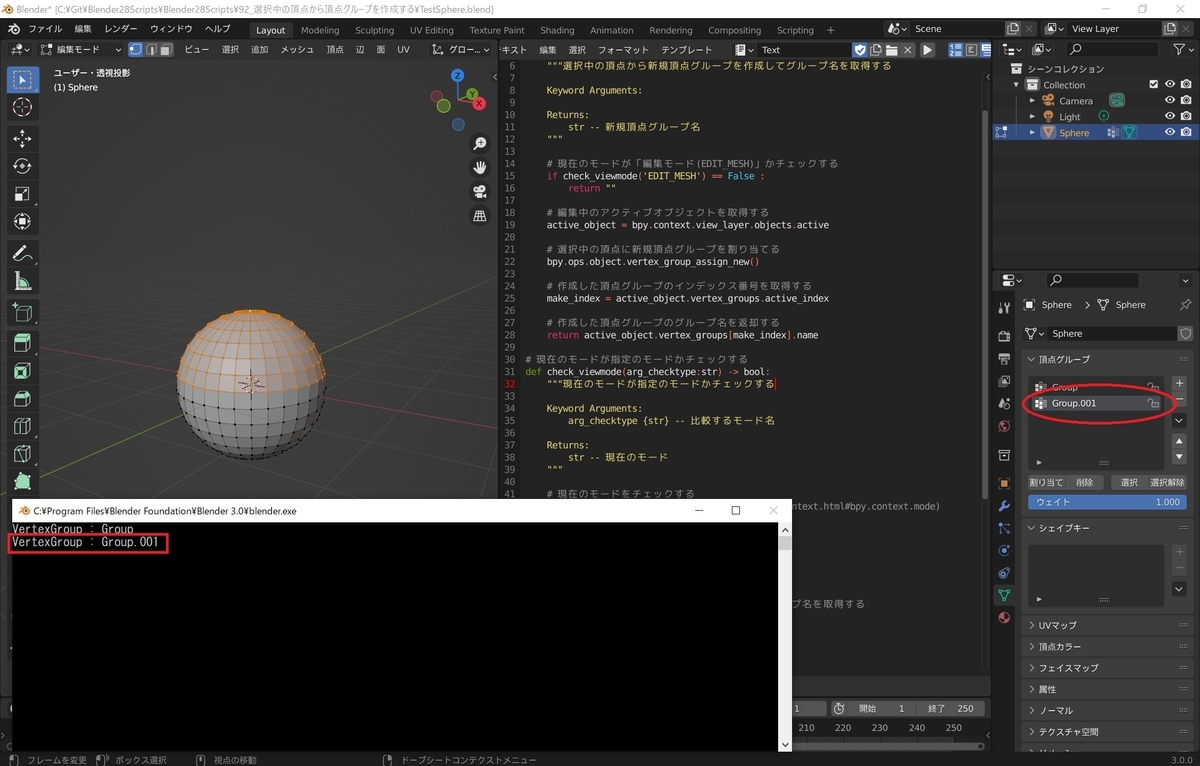The width and height of the screenshot is (1200, 766).
Task: Activate the Annotate tool
Action: tap(22, 253)
